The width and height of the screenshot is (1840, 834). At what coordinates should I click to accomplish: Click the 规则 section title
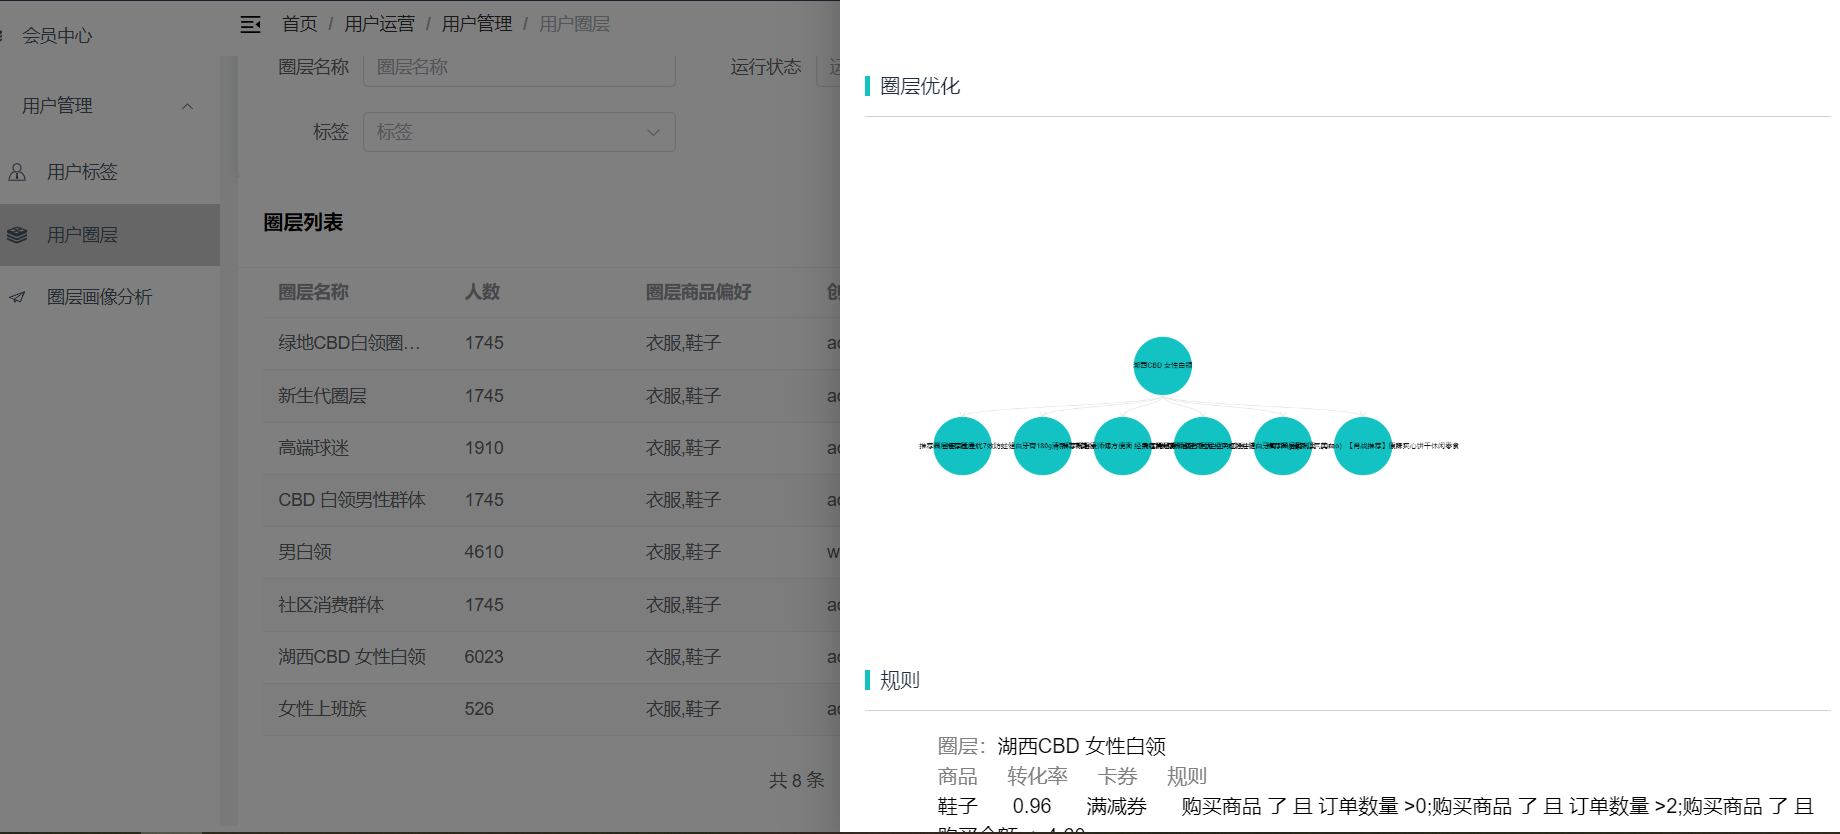click(900, 680)
